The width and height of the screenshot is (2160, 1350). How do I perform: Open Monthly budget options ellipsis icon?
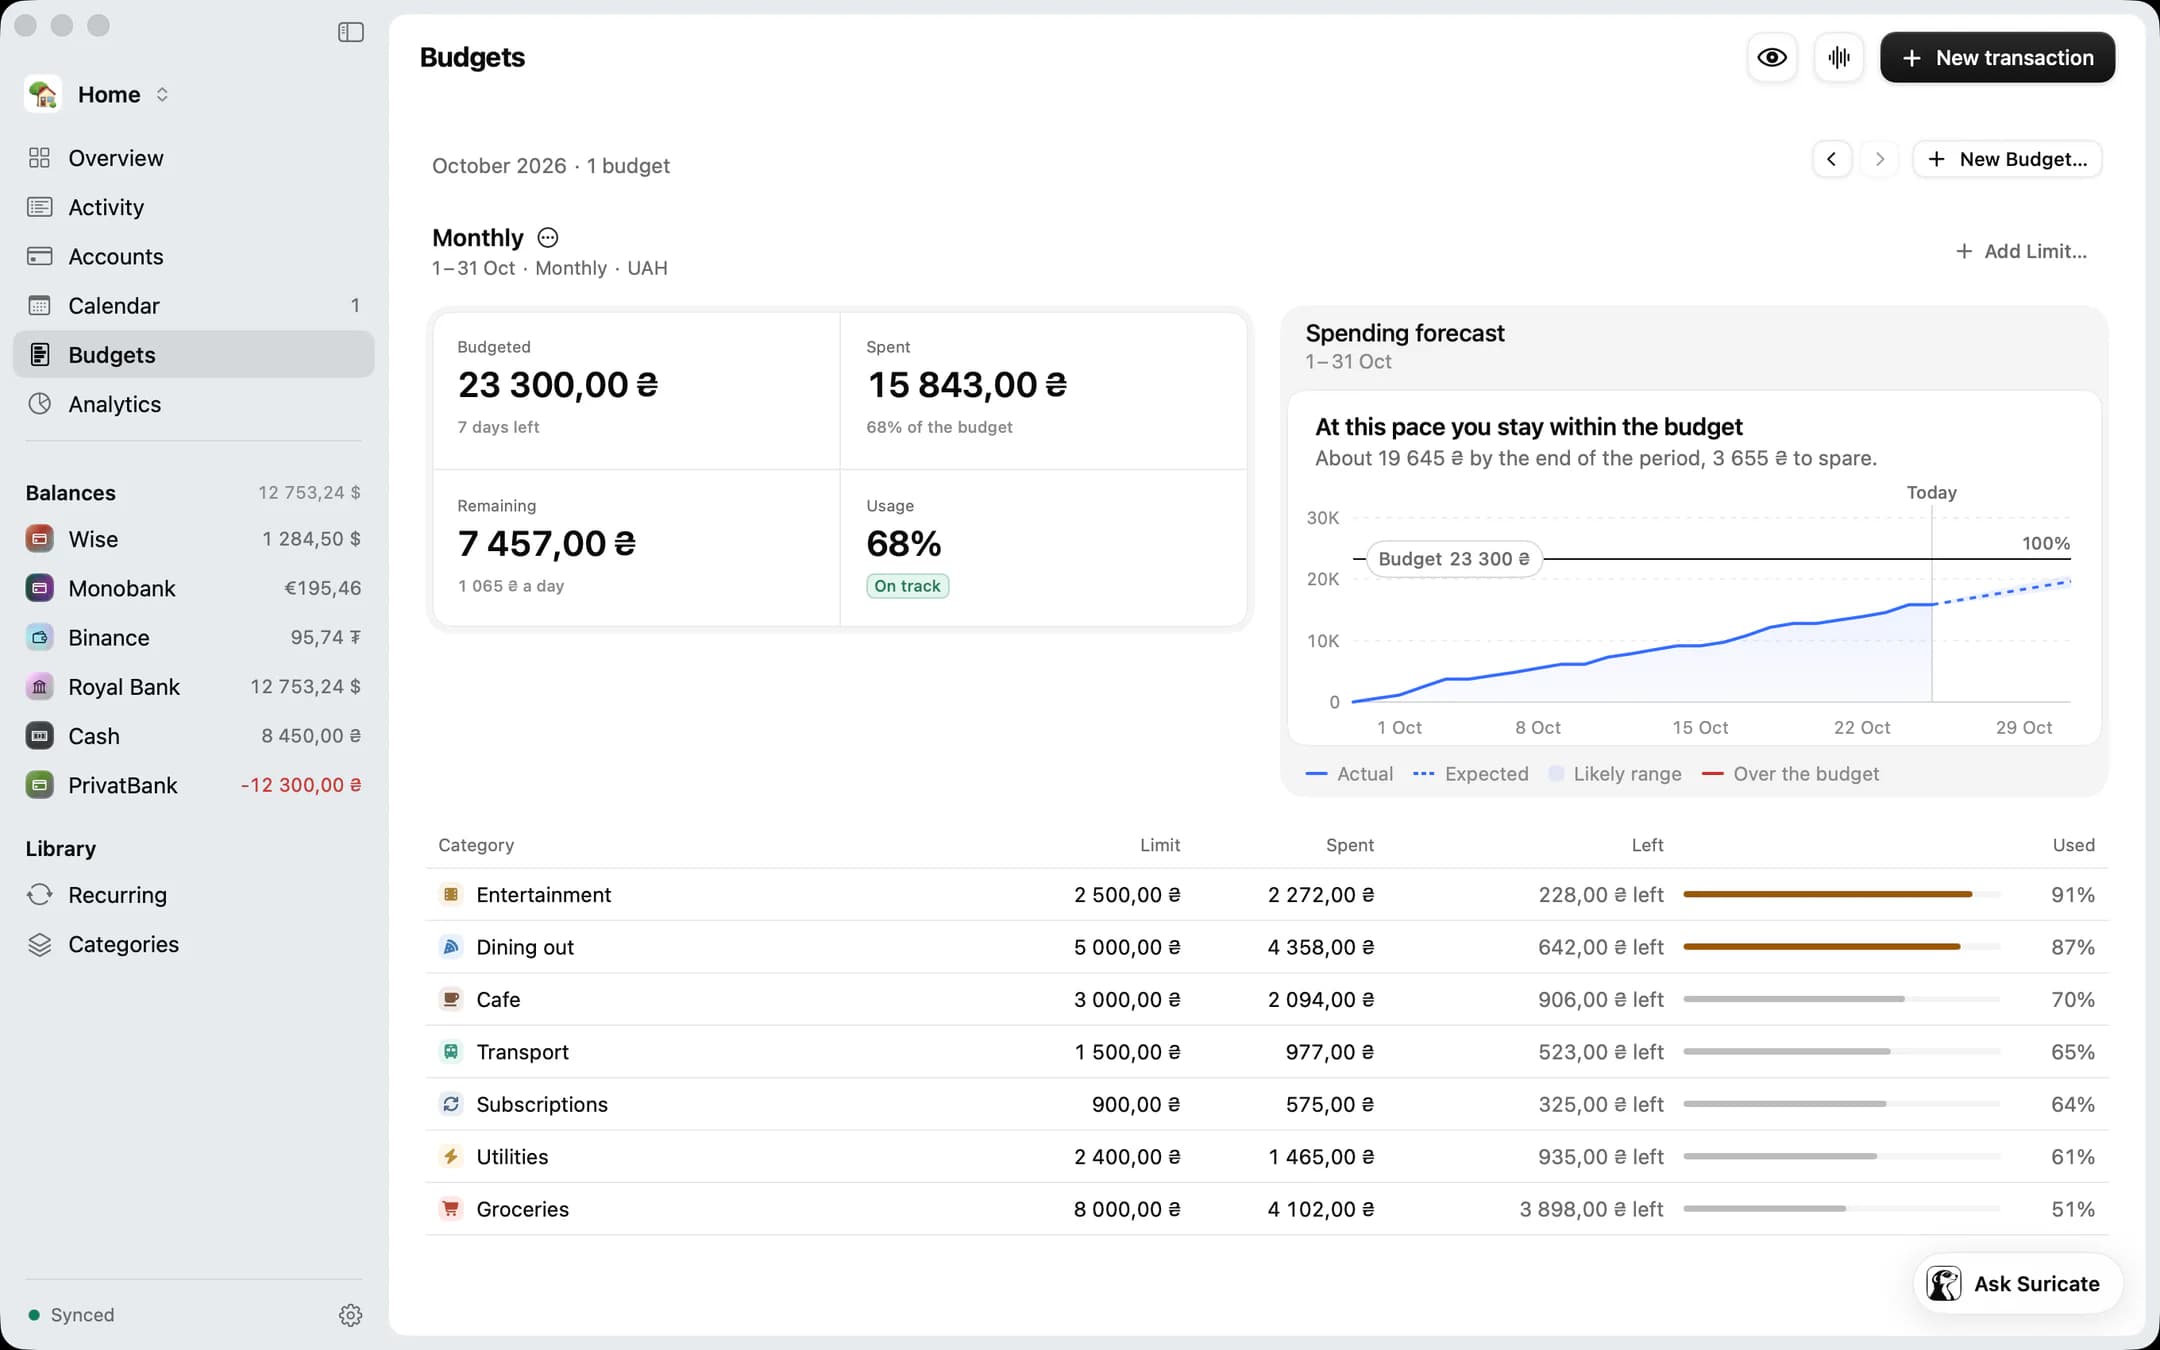point(548,238)
